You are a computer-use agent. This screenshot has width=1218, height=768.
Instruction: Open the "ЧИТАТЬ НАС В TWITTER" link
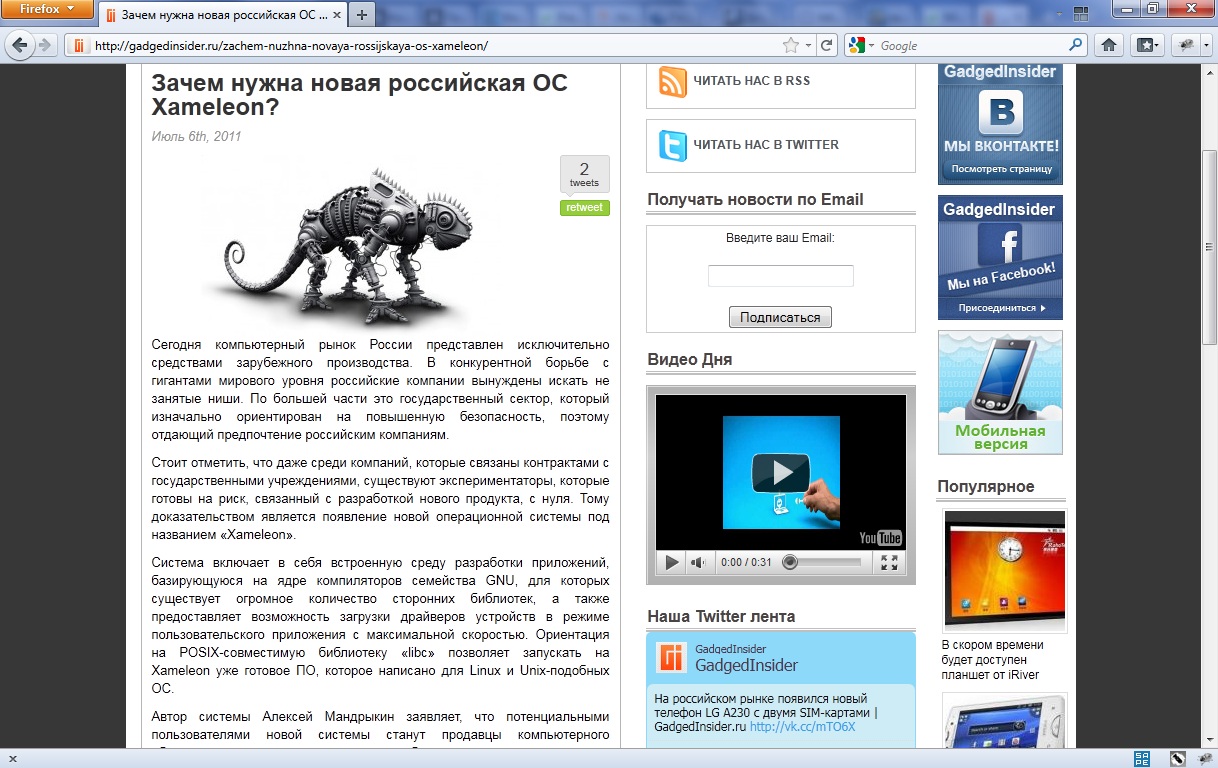coord(766,145)
